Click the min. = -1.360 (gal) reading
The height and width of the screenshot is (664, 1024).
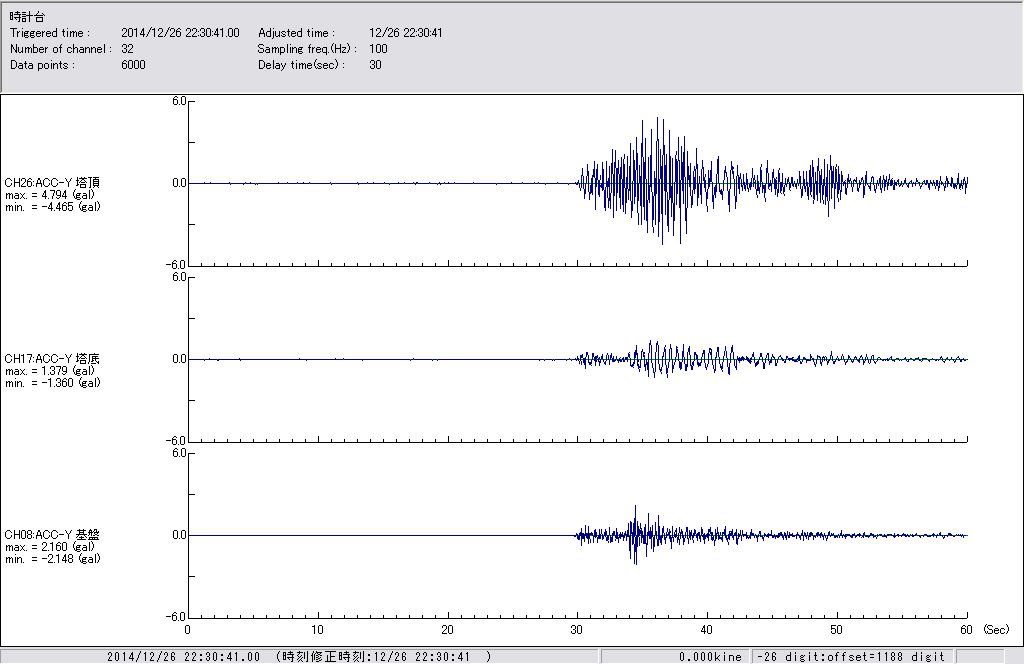52,383
